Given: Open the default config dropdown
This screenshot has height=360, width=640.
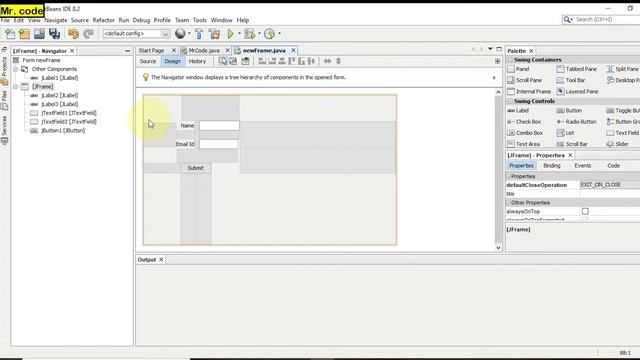Looking at the screenshot, I should (x=165, y=34).
